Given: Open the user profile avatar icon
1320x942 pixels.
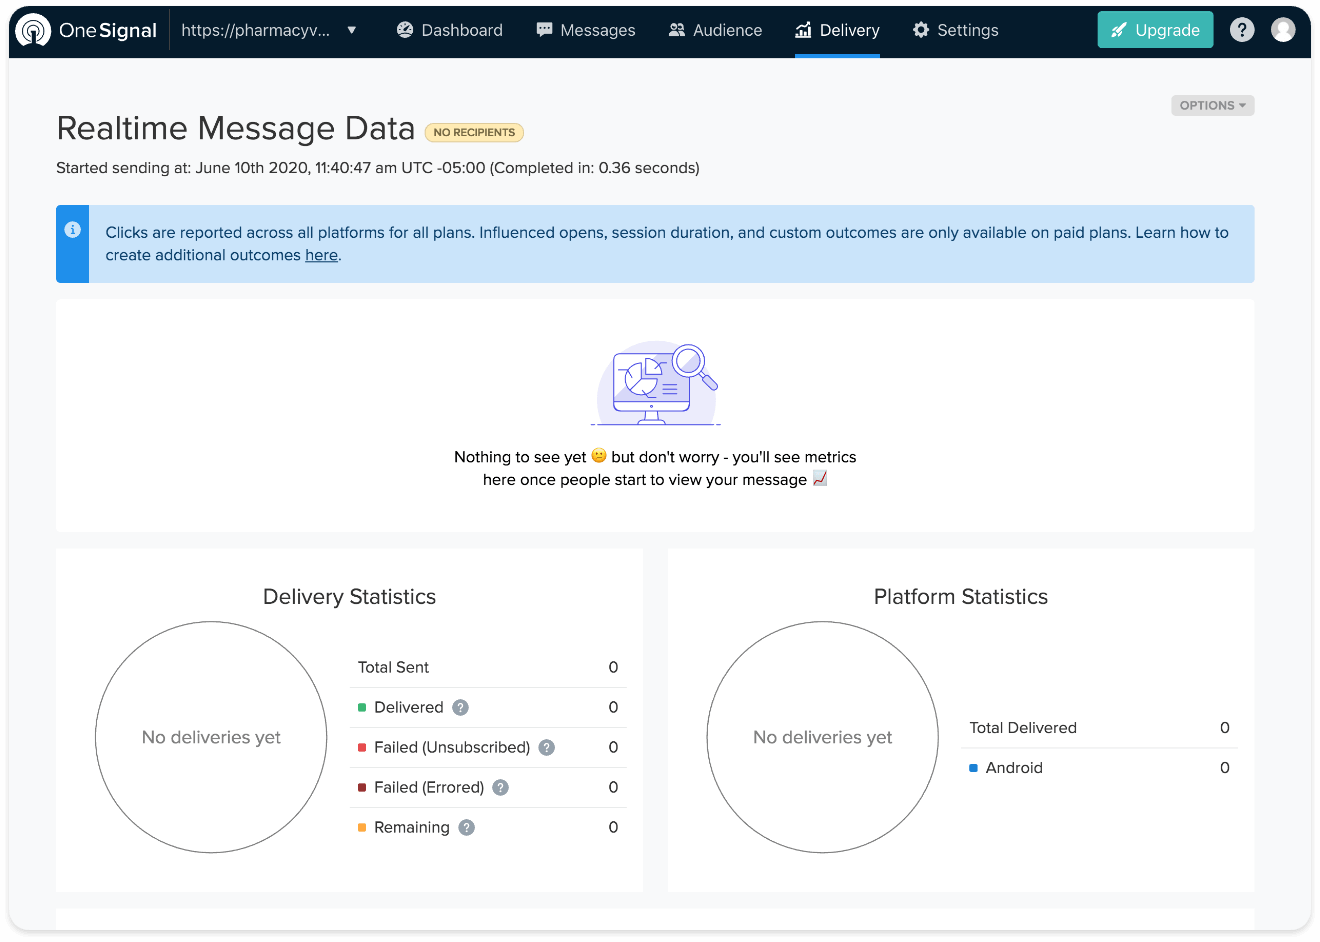Looking at the screenshot, I should click(1283, 30).
